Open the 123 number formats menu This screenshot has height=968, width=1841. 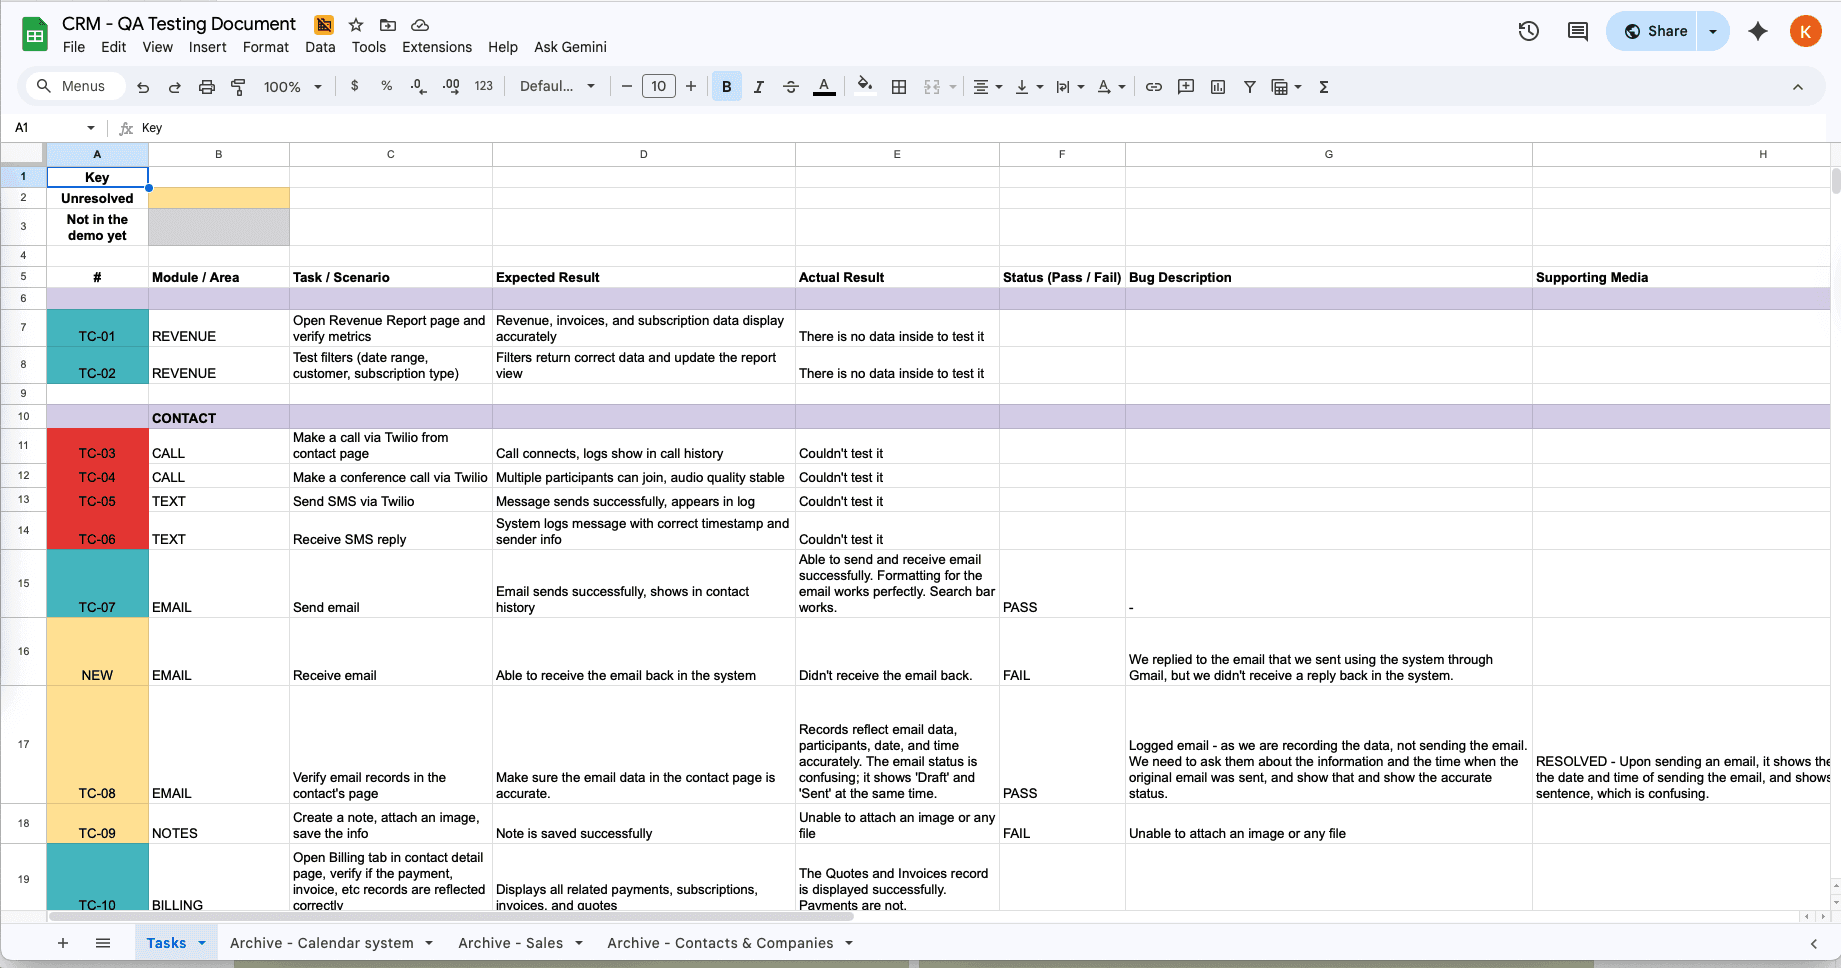(x=484, y=86)
